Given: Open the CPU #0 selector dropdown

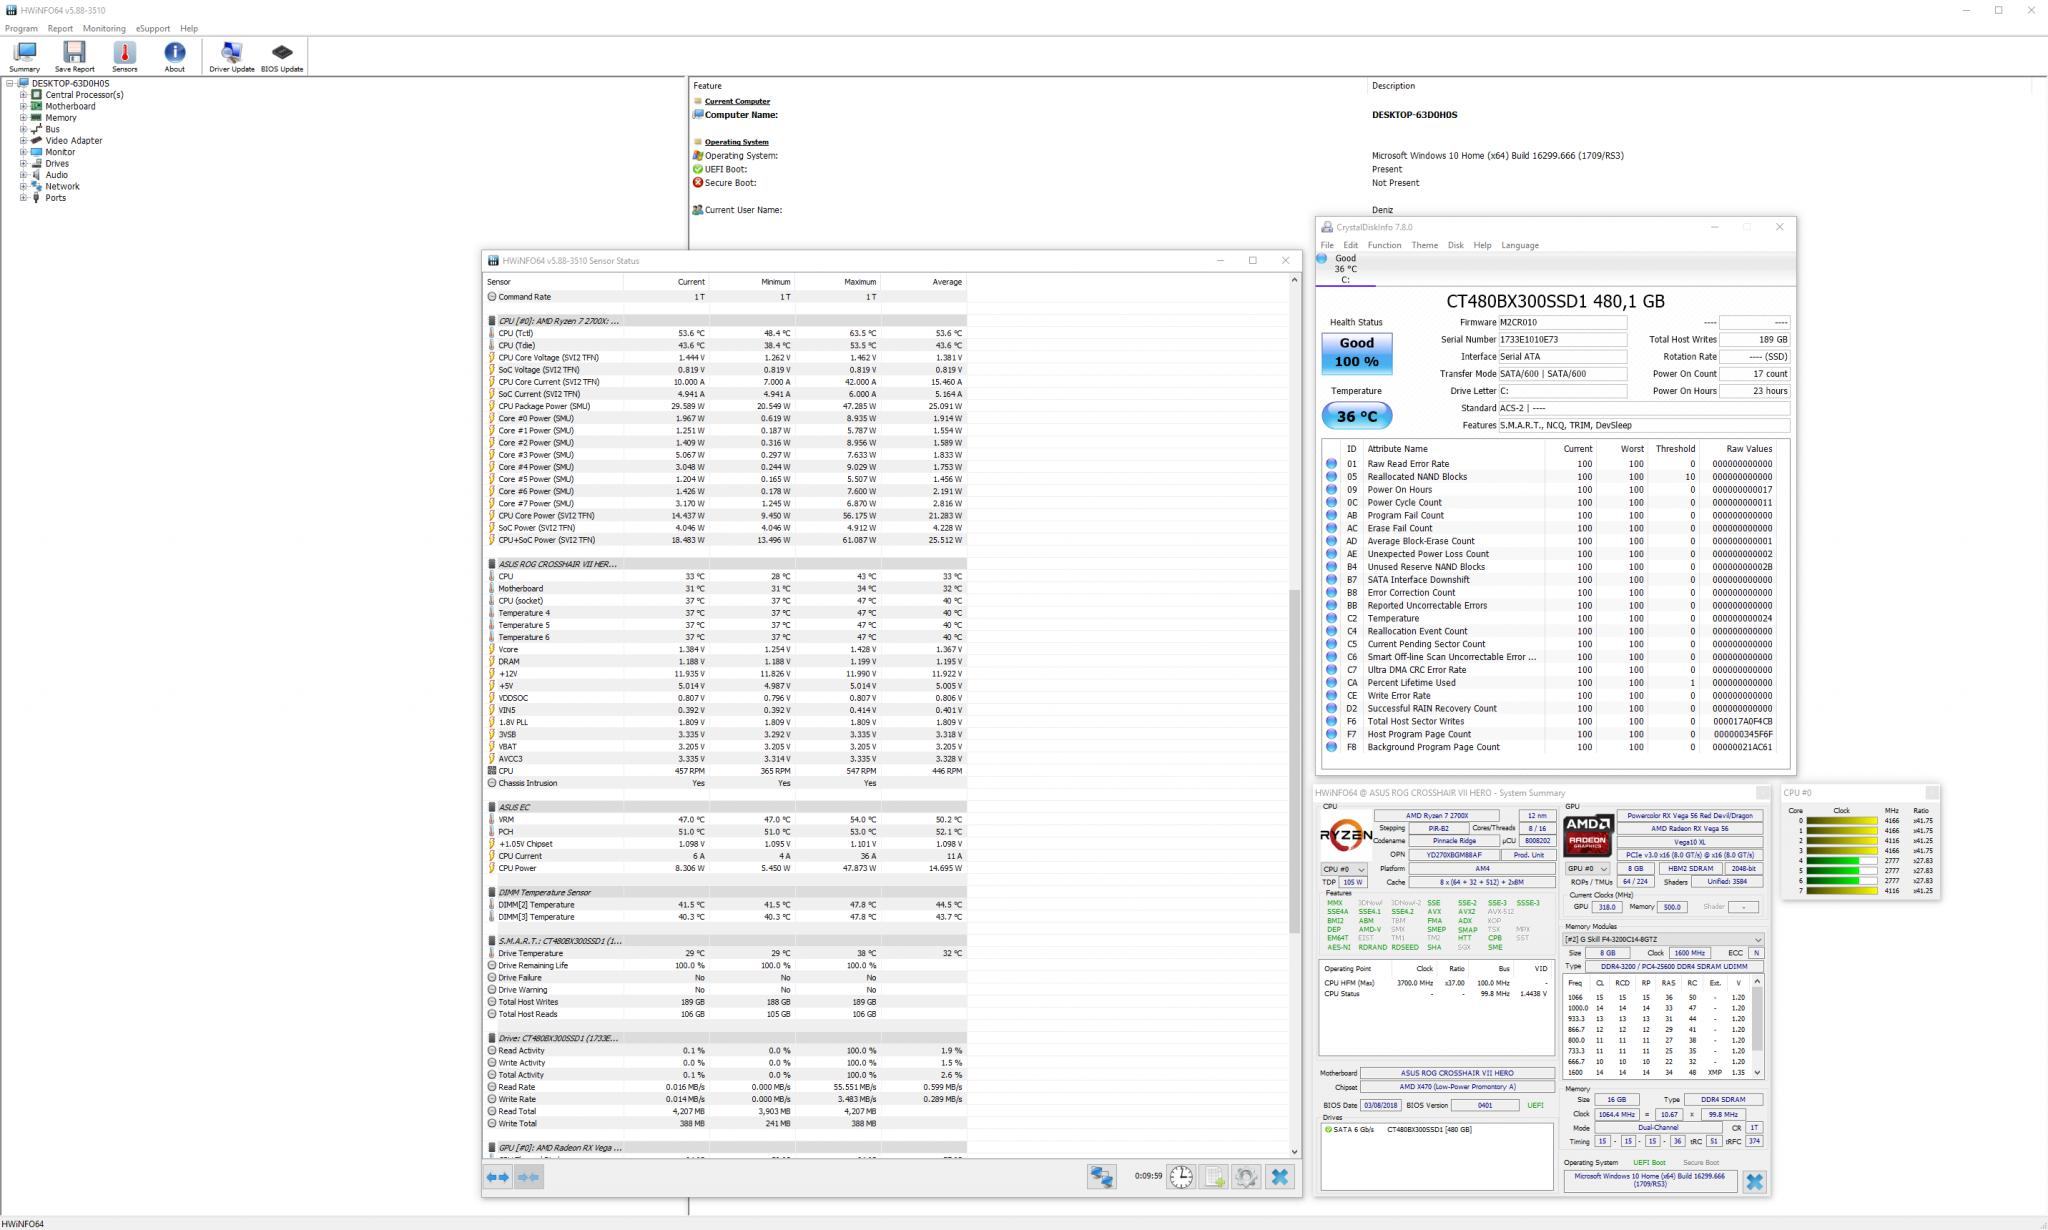Looking at the screenshot, I should 1344,869.
